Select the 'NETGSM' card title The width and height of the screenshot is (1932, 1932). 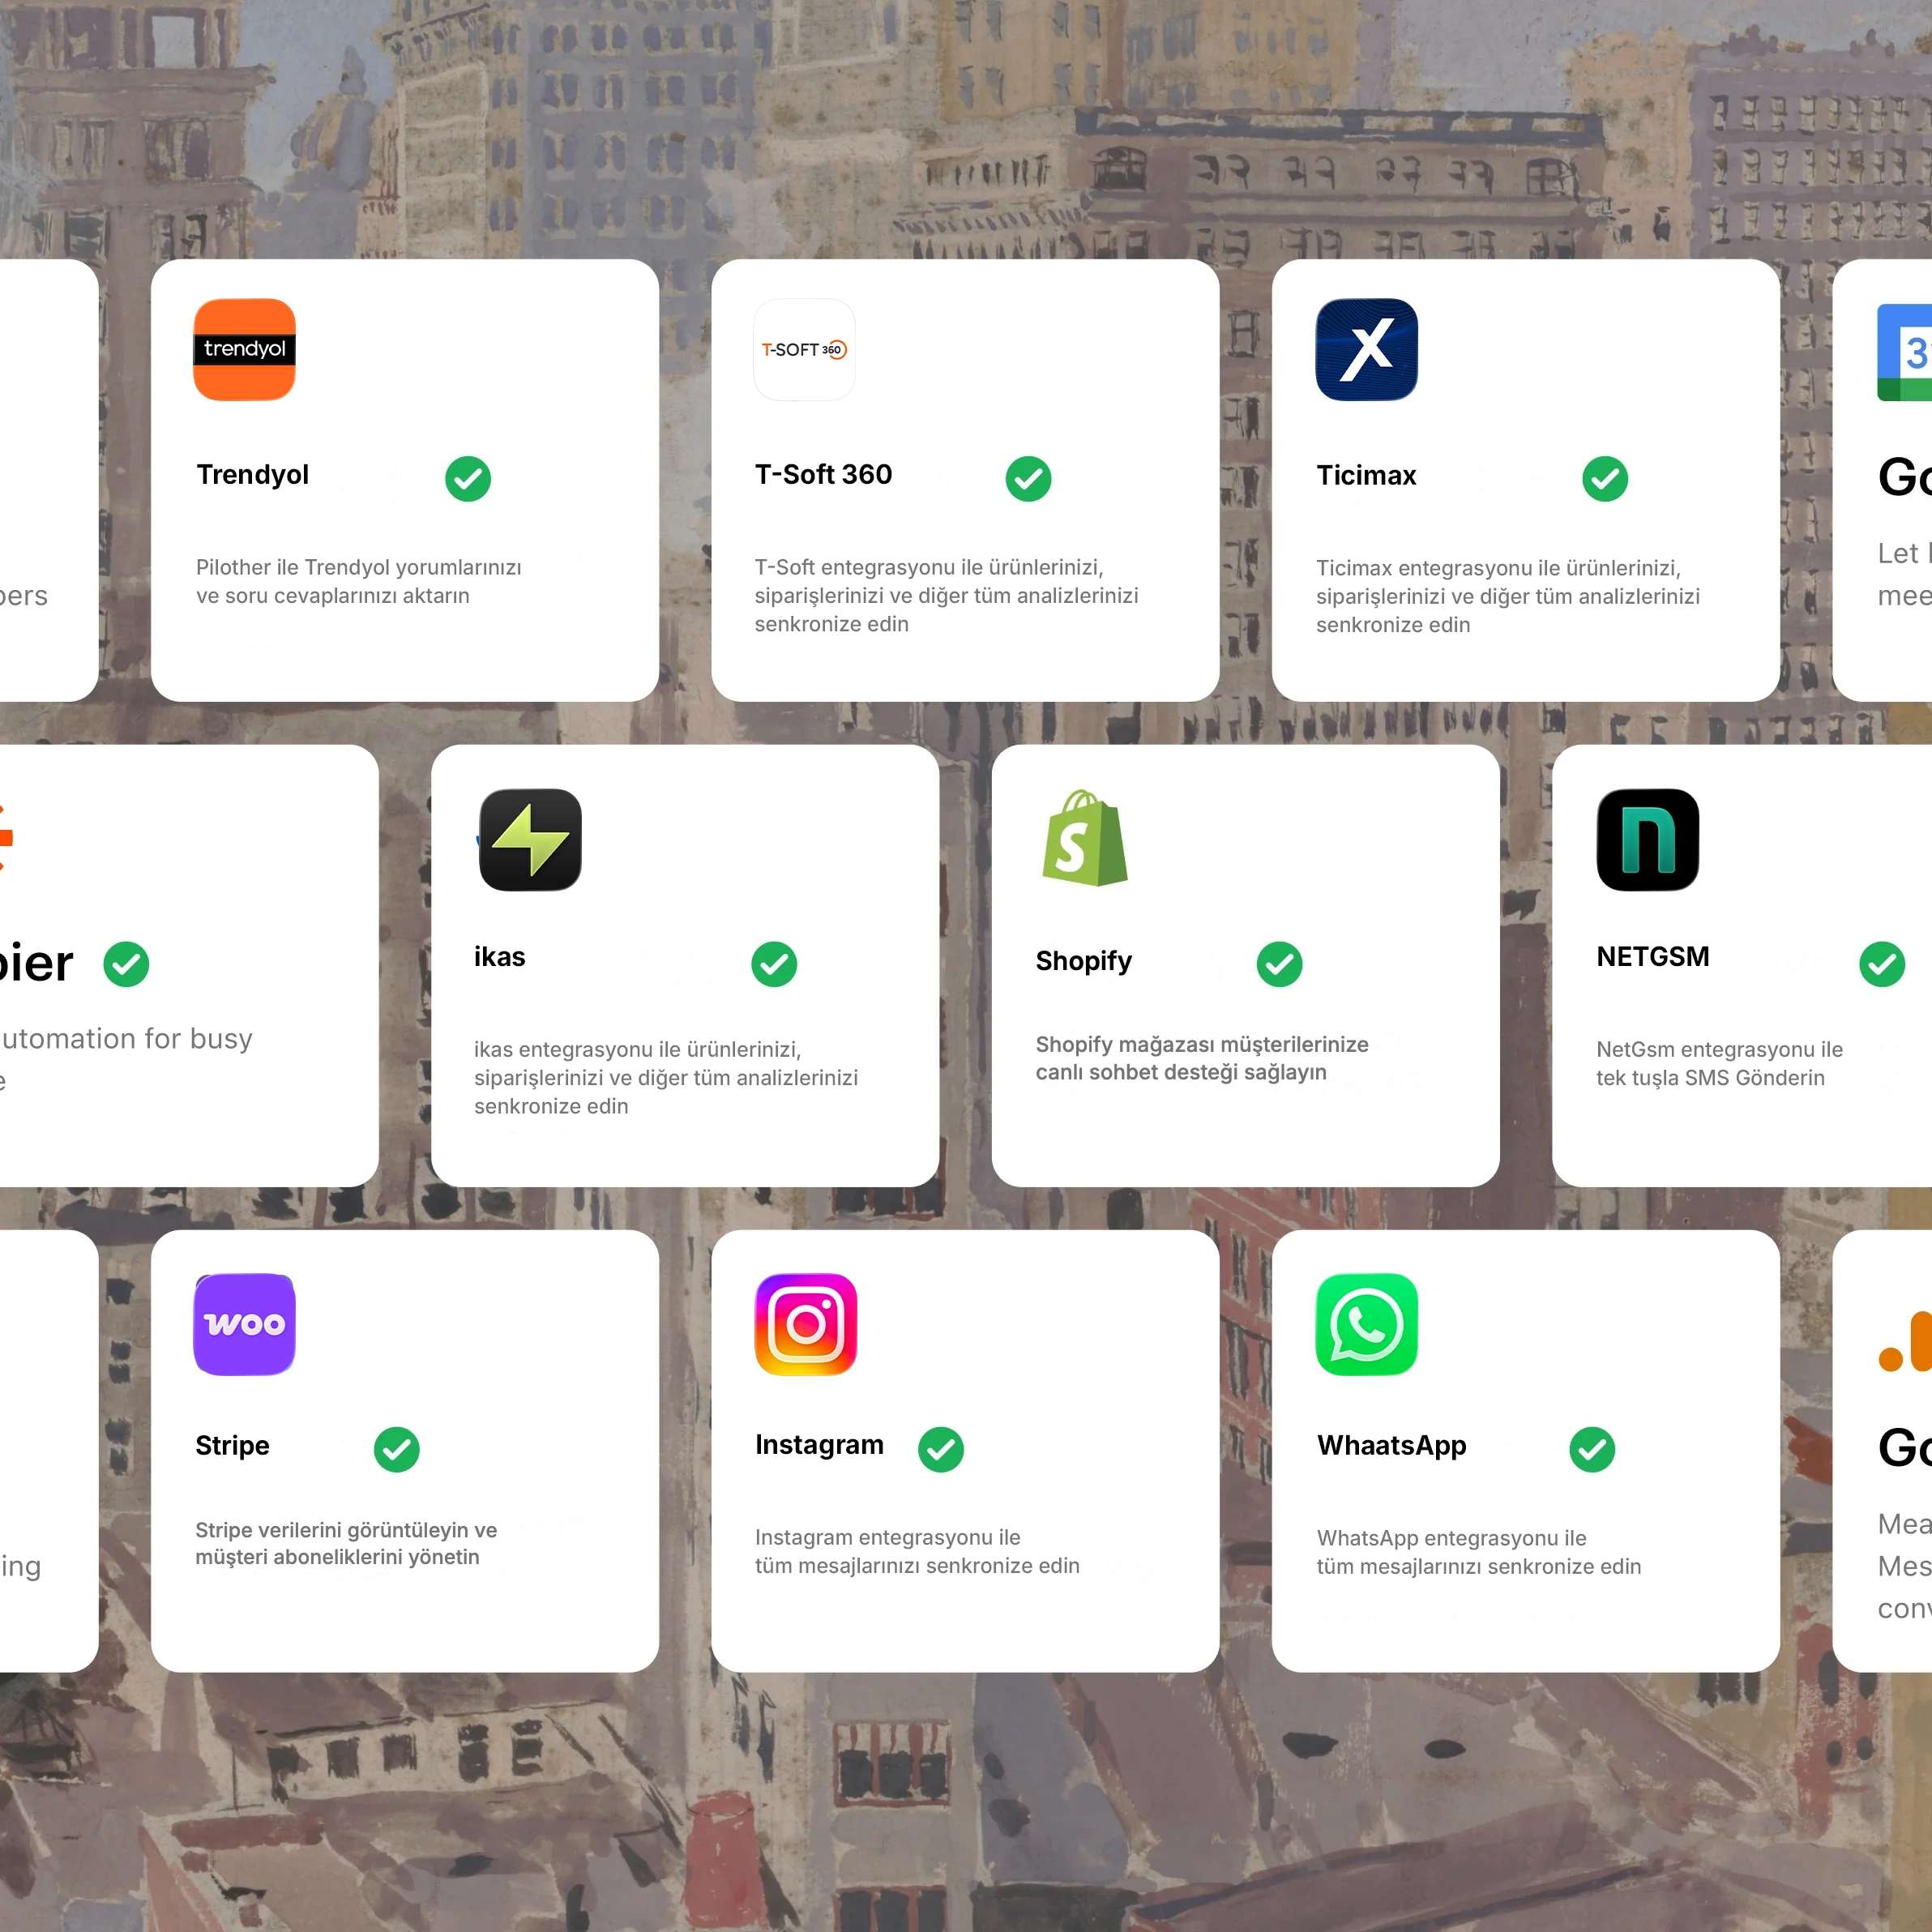pos(1653,957)
